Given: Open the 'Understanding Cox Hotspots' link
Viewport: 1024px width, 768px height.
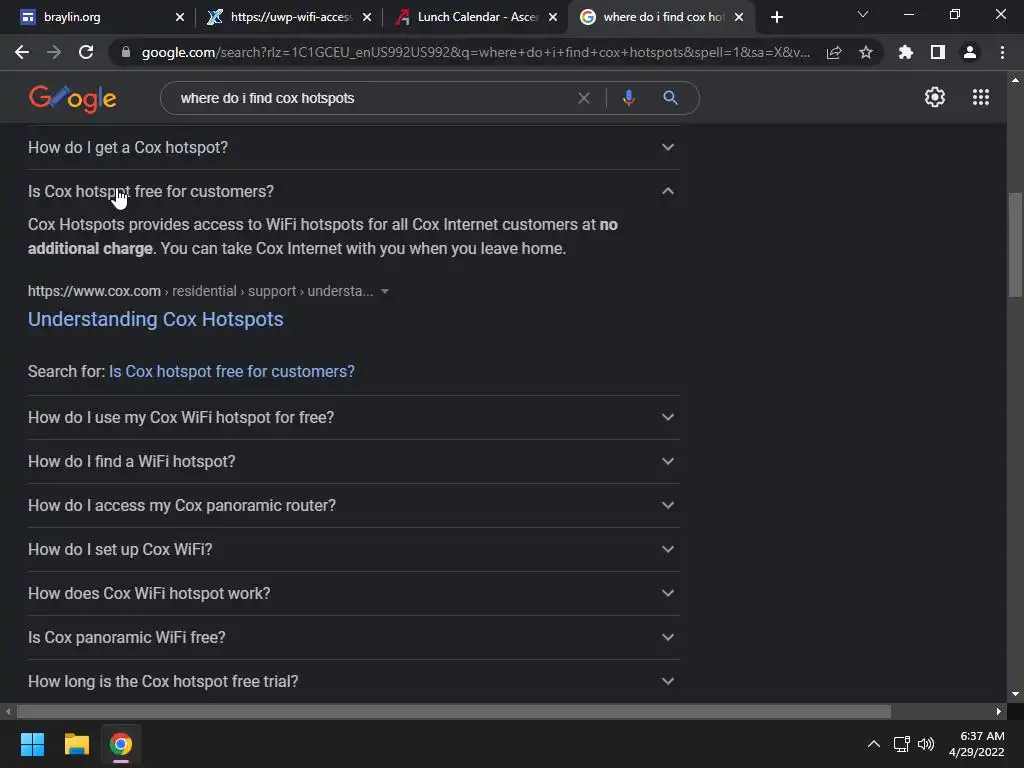Looking at the screenshot, I should pos(155,319).
